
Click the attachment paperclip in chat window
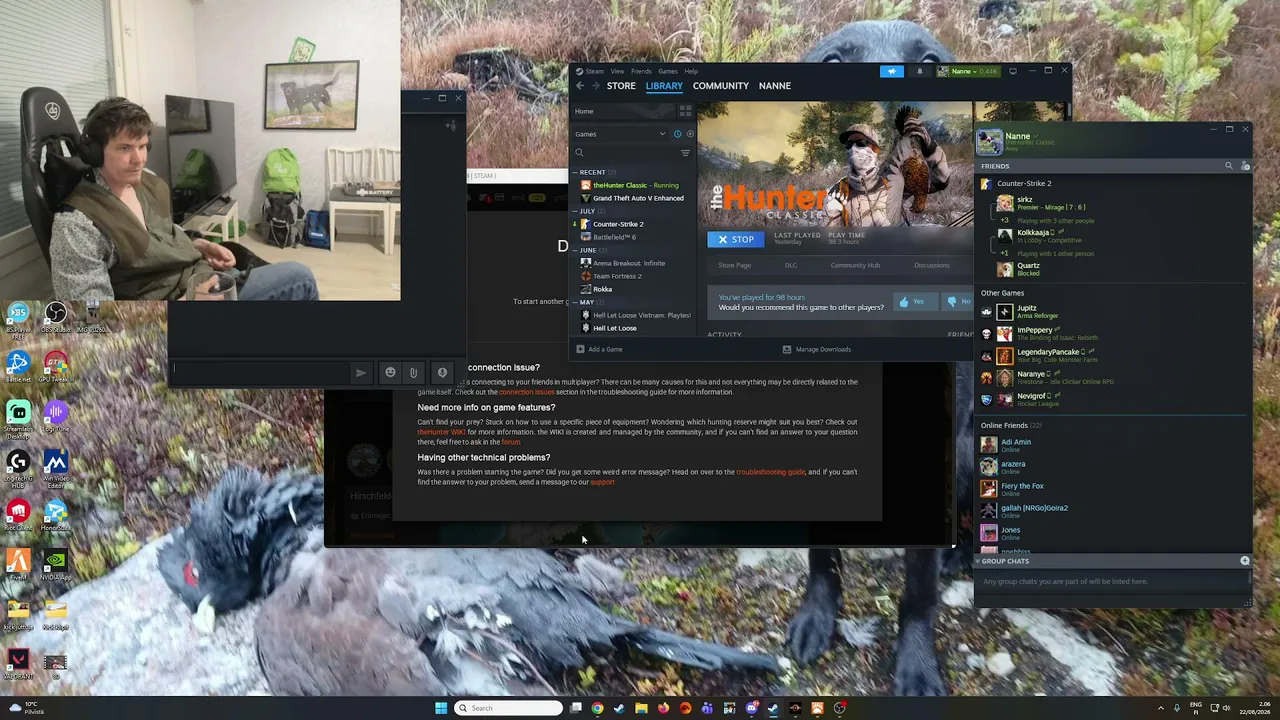[413, 373]
